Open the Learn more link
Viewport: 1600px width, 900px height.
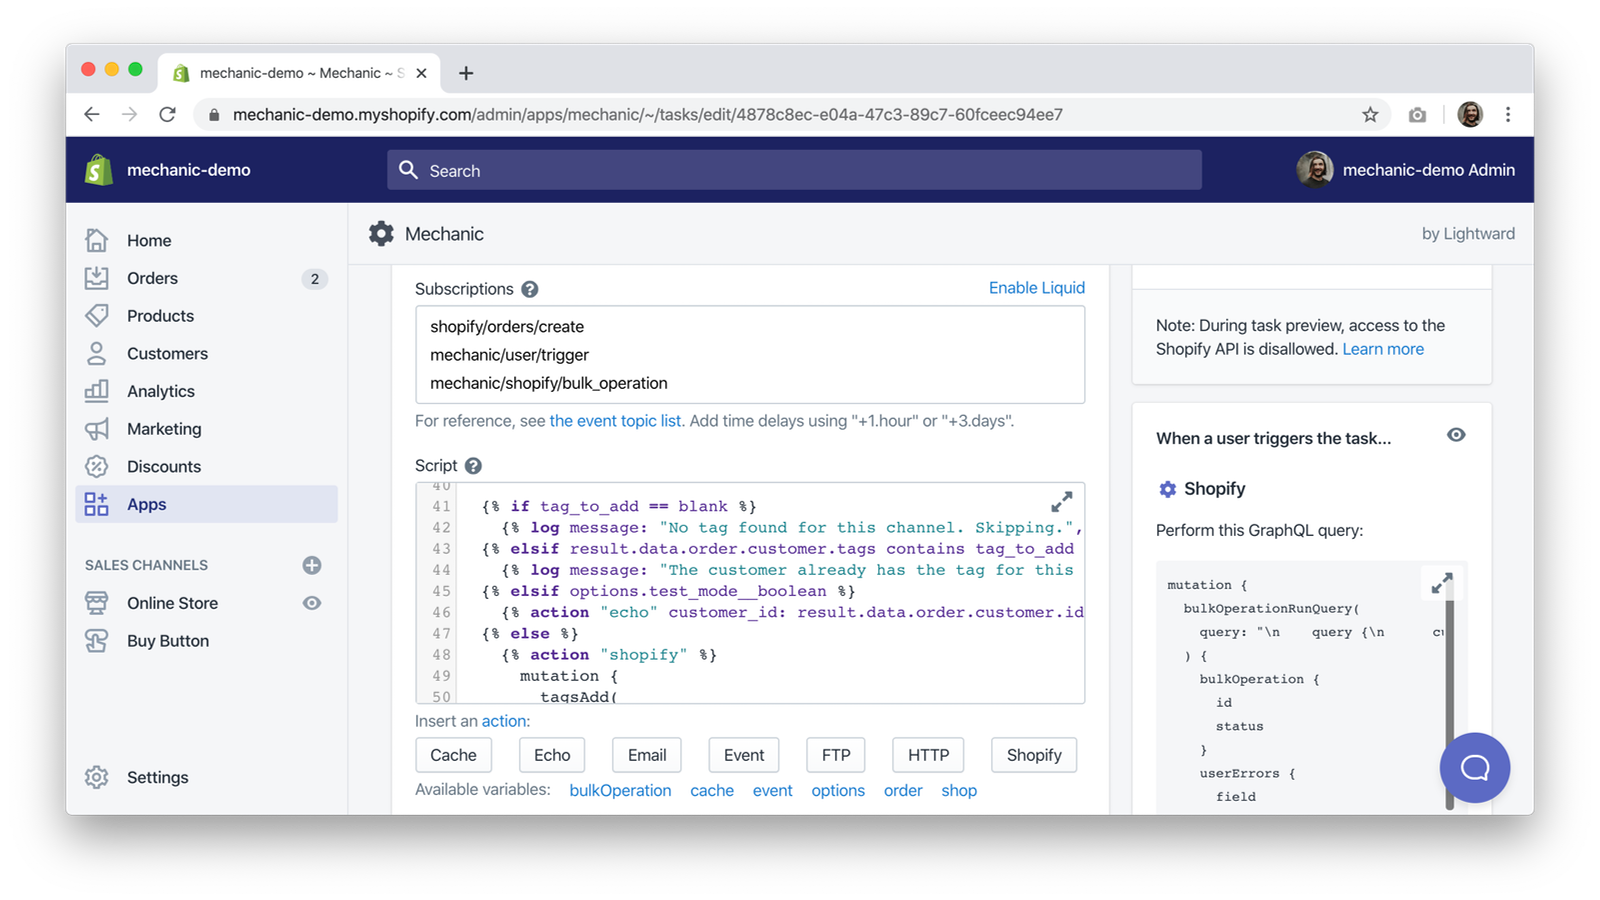coord(1383,349)
